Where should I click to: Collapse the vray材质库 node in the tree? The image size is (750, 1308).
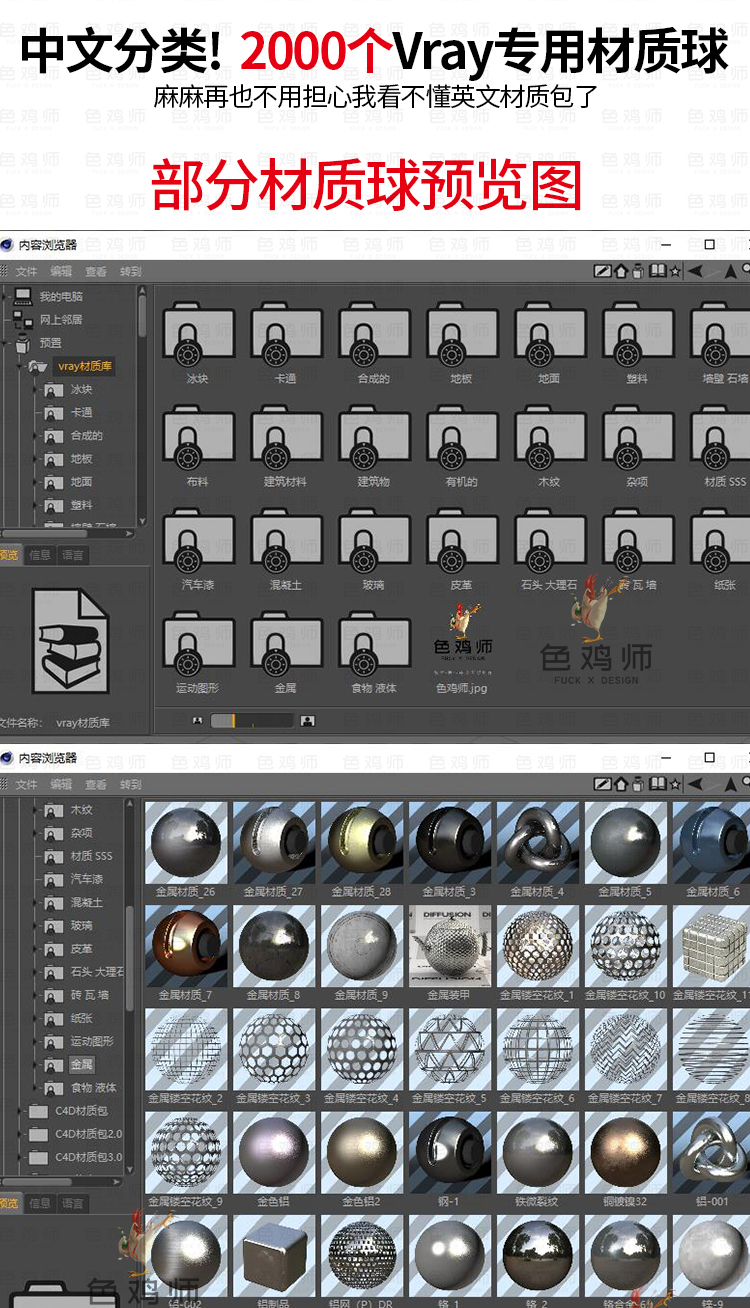tap(20, 367)
